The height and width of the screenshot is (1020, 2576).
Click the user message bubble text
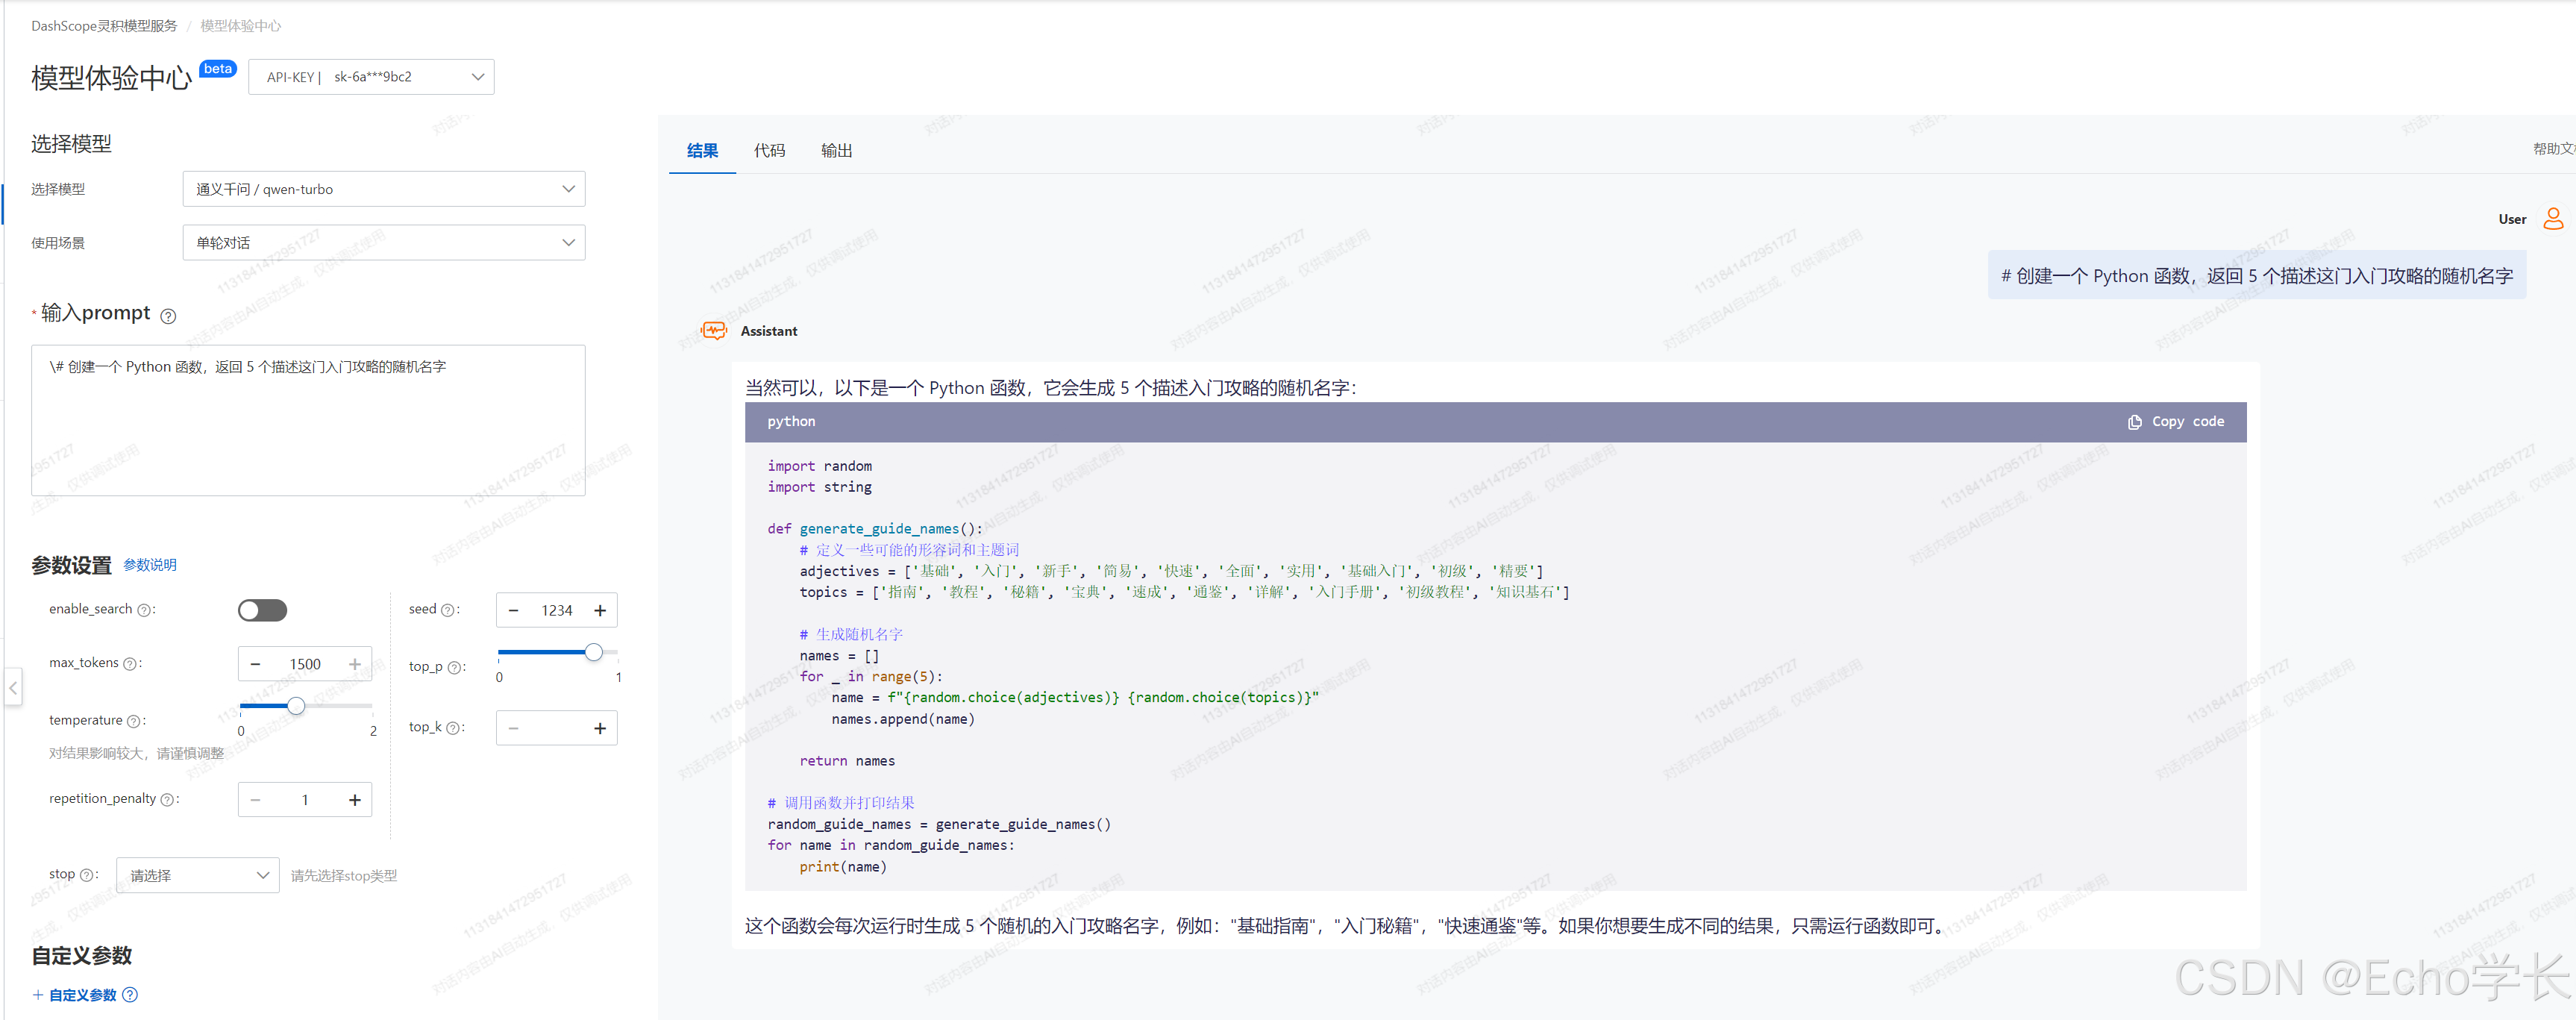(x=2257, y=276)
